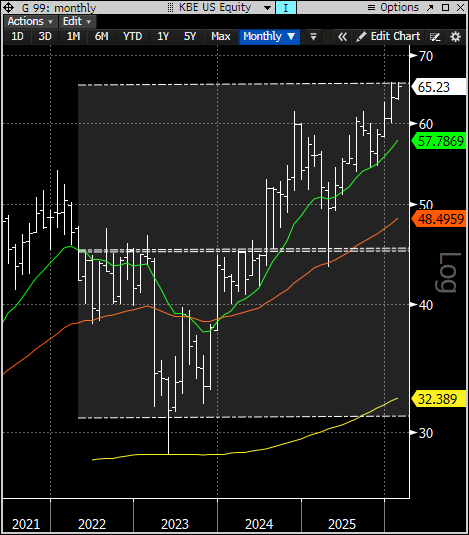Collapse the toolbar with double-chevron icon
Screen dimensions: 469x535
(342, 37)
